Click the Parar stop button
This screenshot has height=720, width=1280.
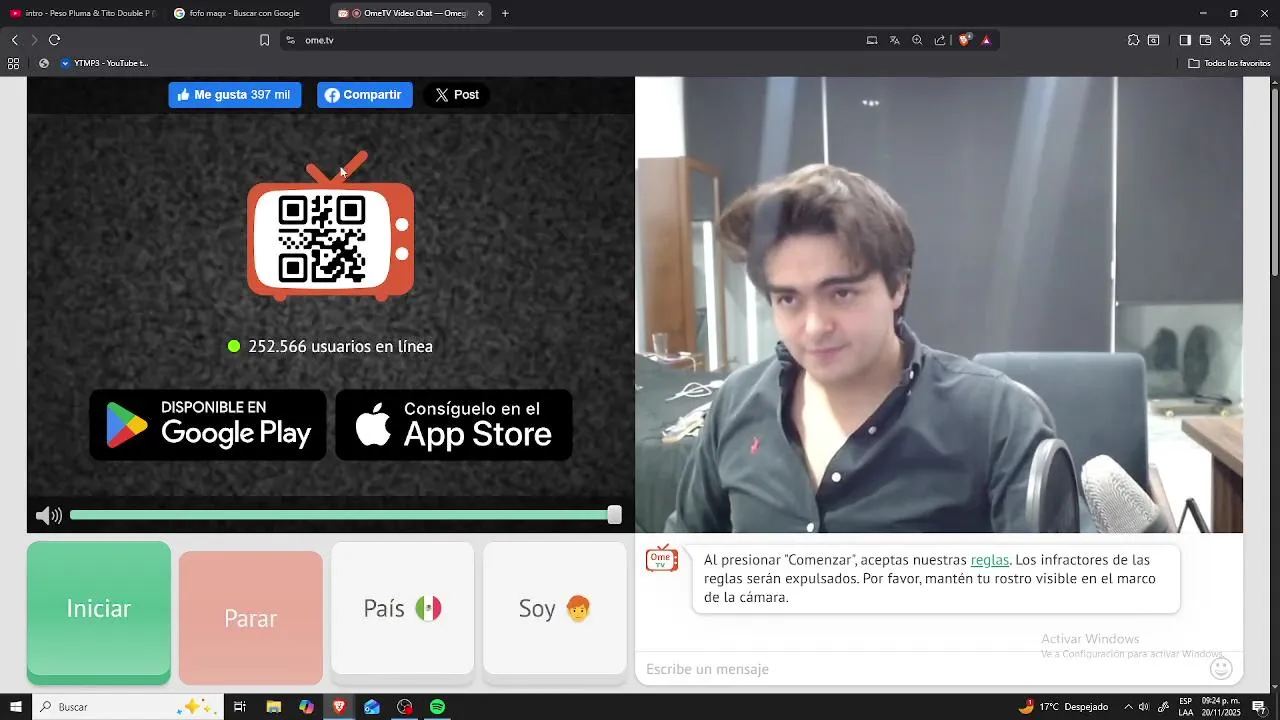pyautogui.click(x=251, y=618)
